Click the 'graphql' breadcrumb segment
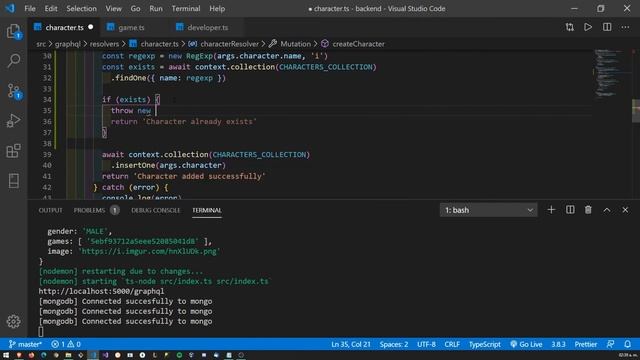 coord(68,44)
